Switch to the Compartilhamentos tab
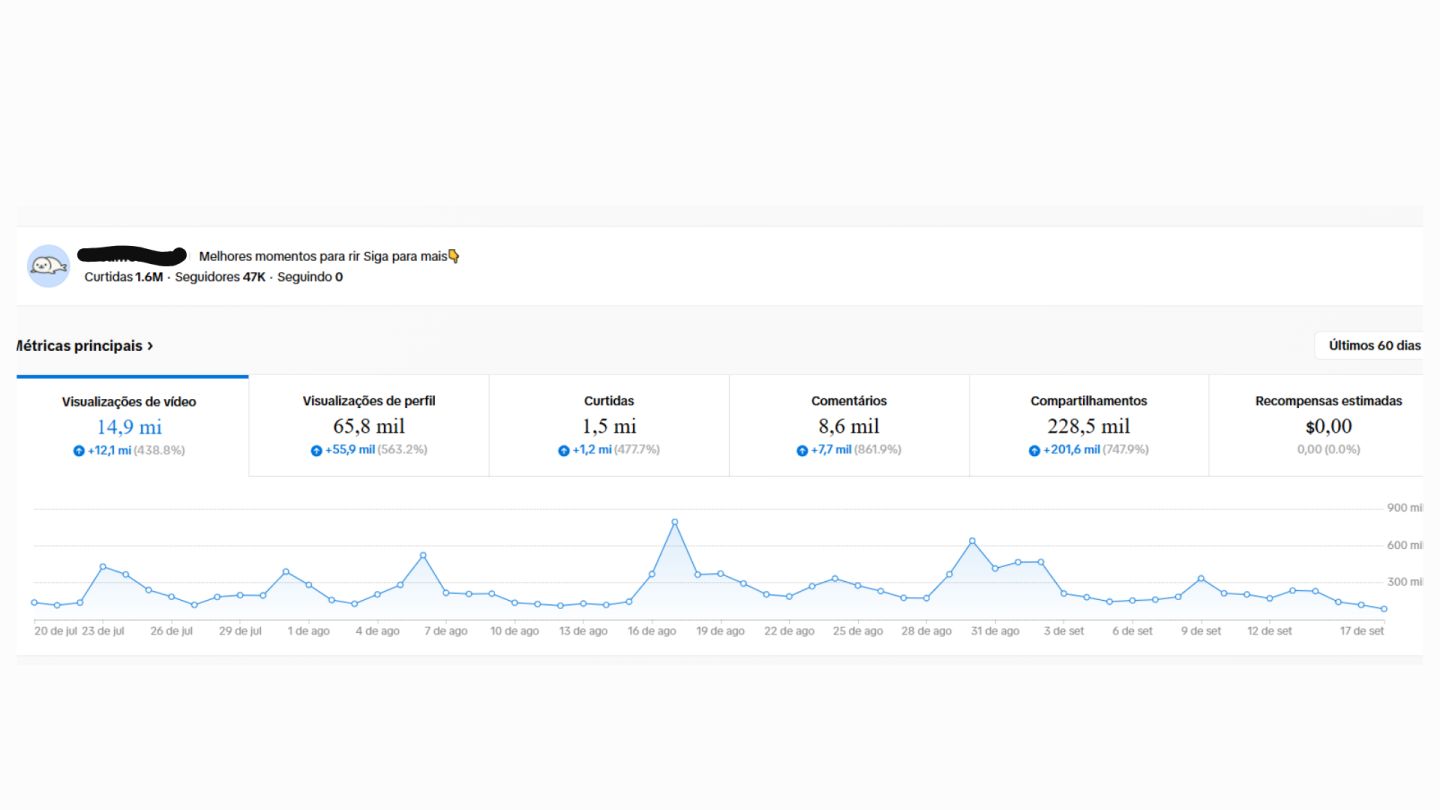Viewport: 1440px width, 810px height. tap(1089, 426)
